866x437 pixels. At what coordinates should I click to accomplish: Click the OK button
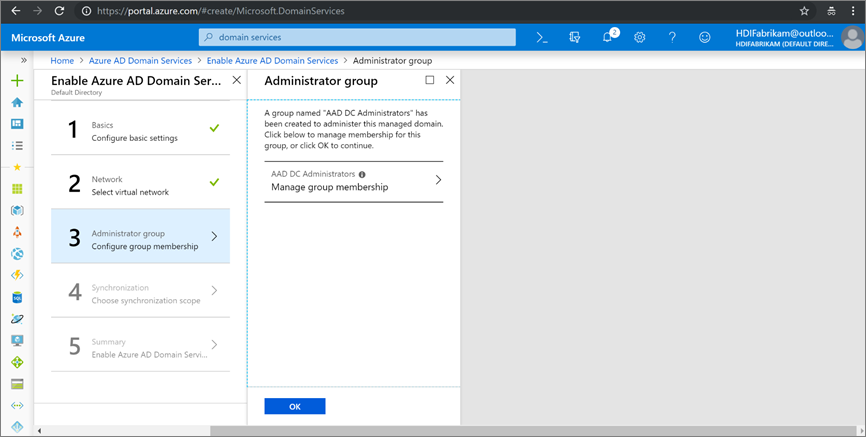point(295,406)
